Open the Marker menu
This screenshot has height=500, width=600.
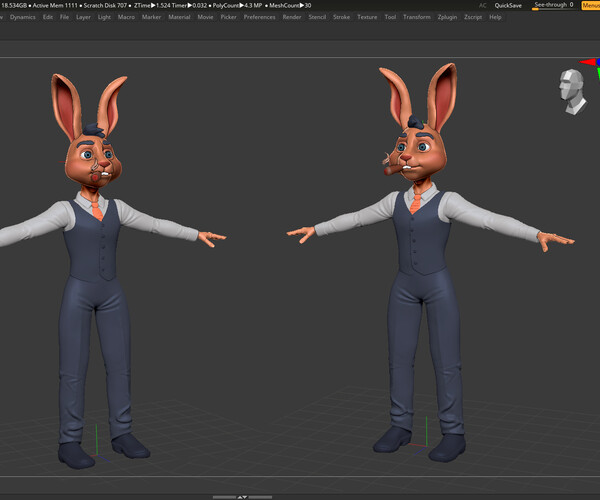pos(152,17)
